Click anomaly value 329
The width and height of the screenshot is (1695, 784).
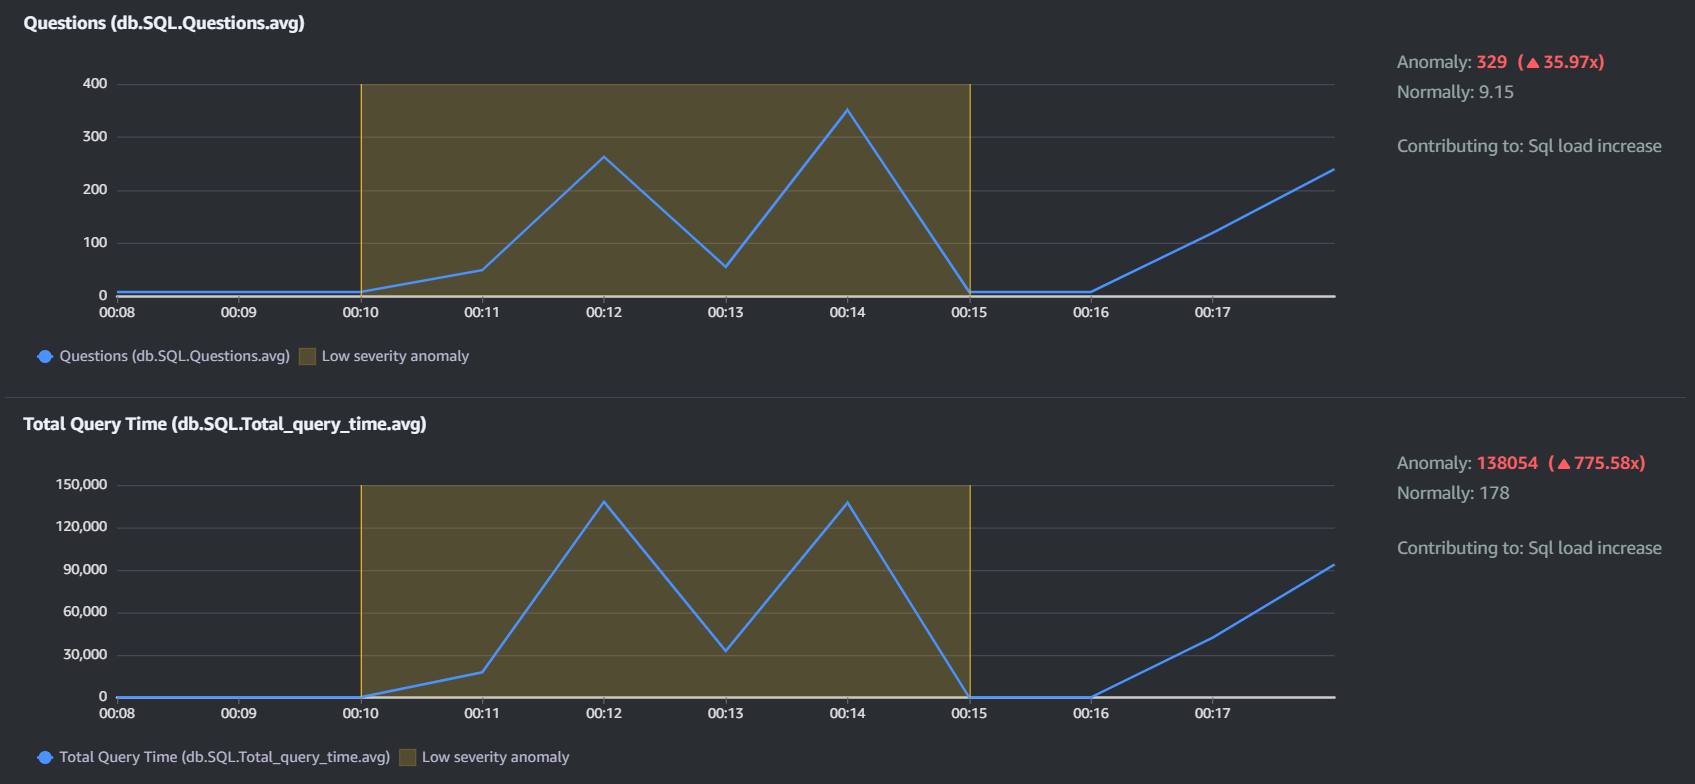pyautogui.click(x=1491, y=62)
